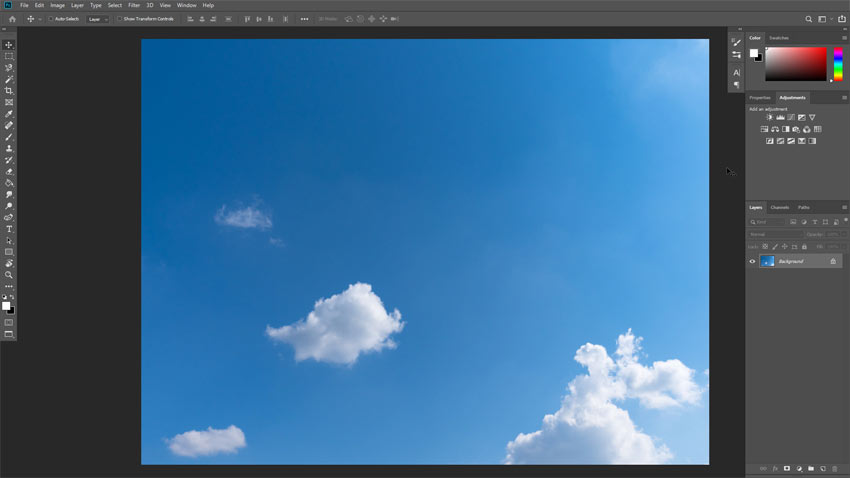
Task: Select the Frame tool
Action: coord(9,102)
